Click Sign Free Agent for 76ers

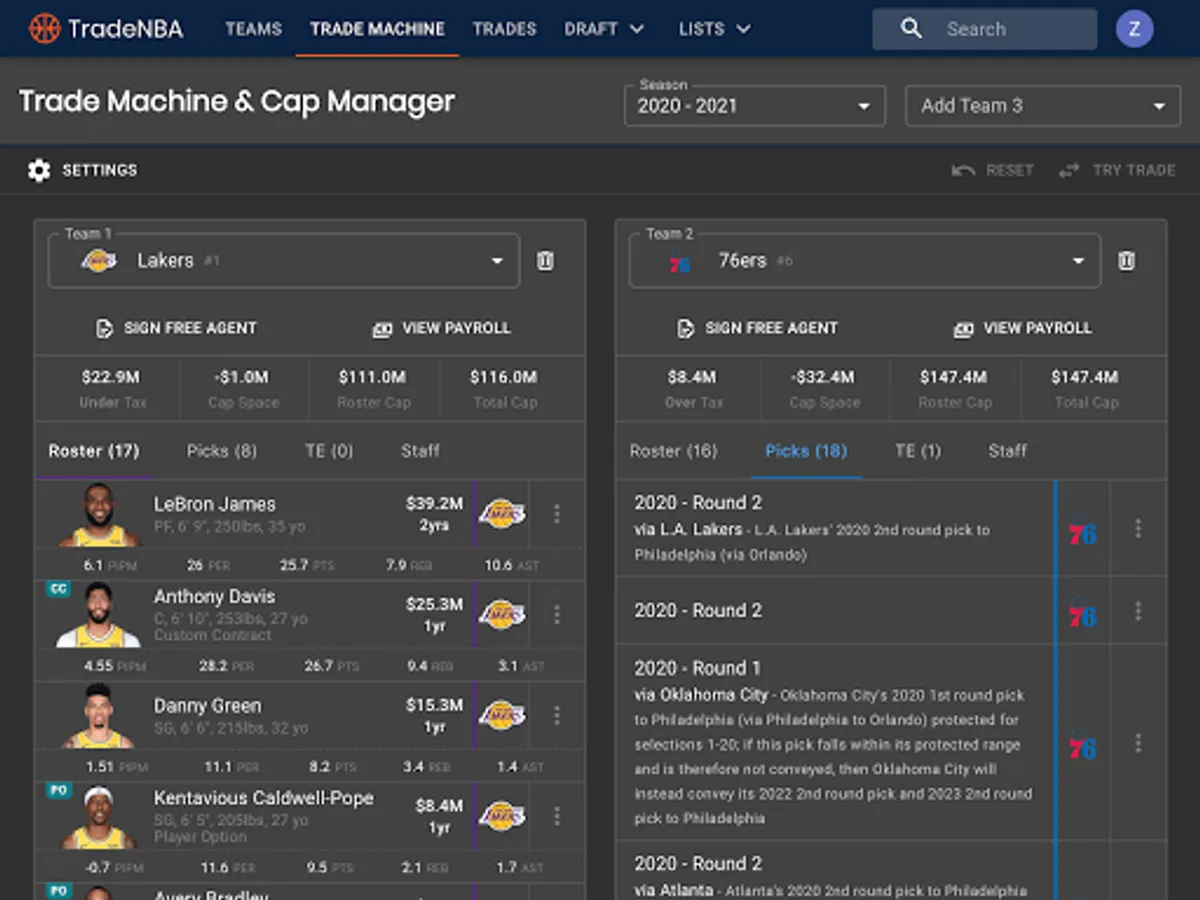757,328
